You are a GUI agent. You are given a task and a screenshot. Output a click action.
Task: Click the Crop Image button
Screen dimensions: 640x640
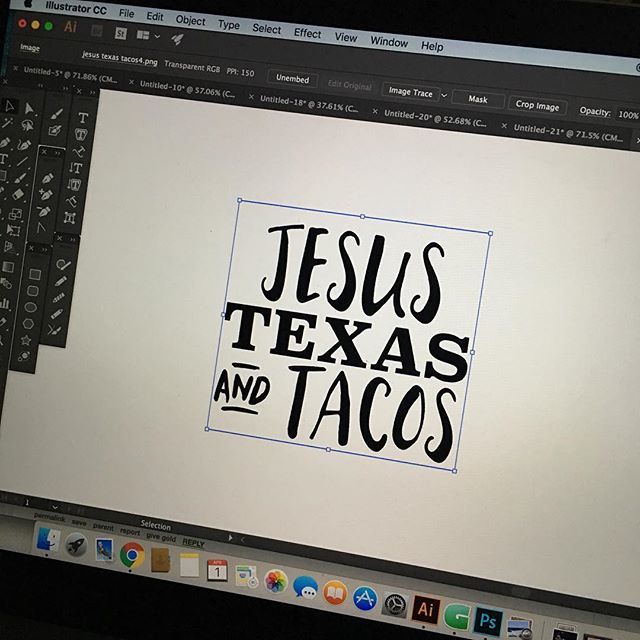537,106
